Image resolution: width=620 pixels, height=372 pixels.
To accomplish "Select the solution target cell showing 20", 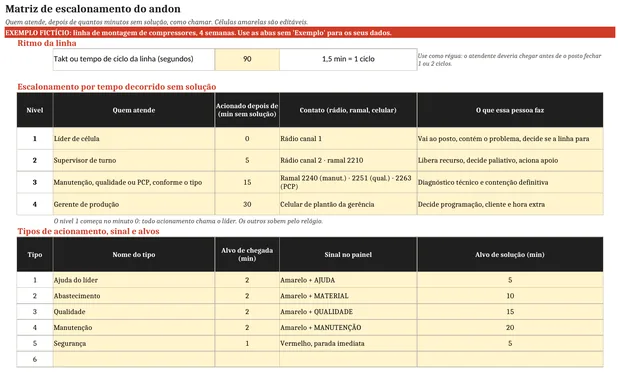I will [x=510, y=327].
